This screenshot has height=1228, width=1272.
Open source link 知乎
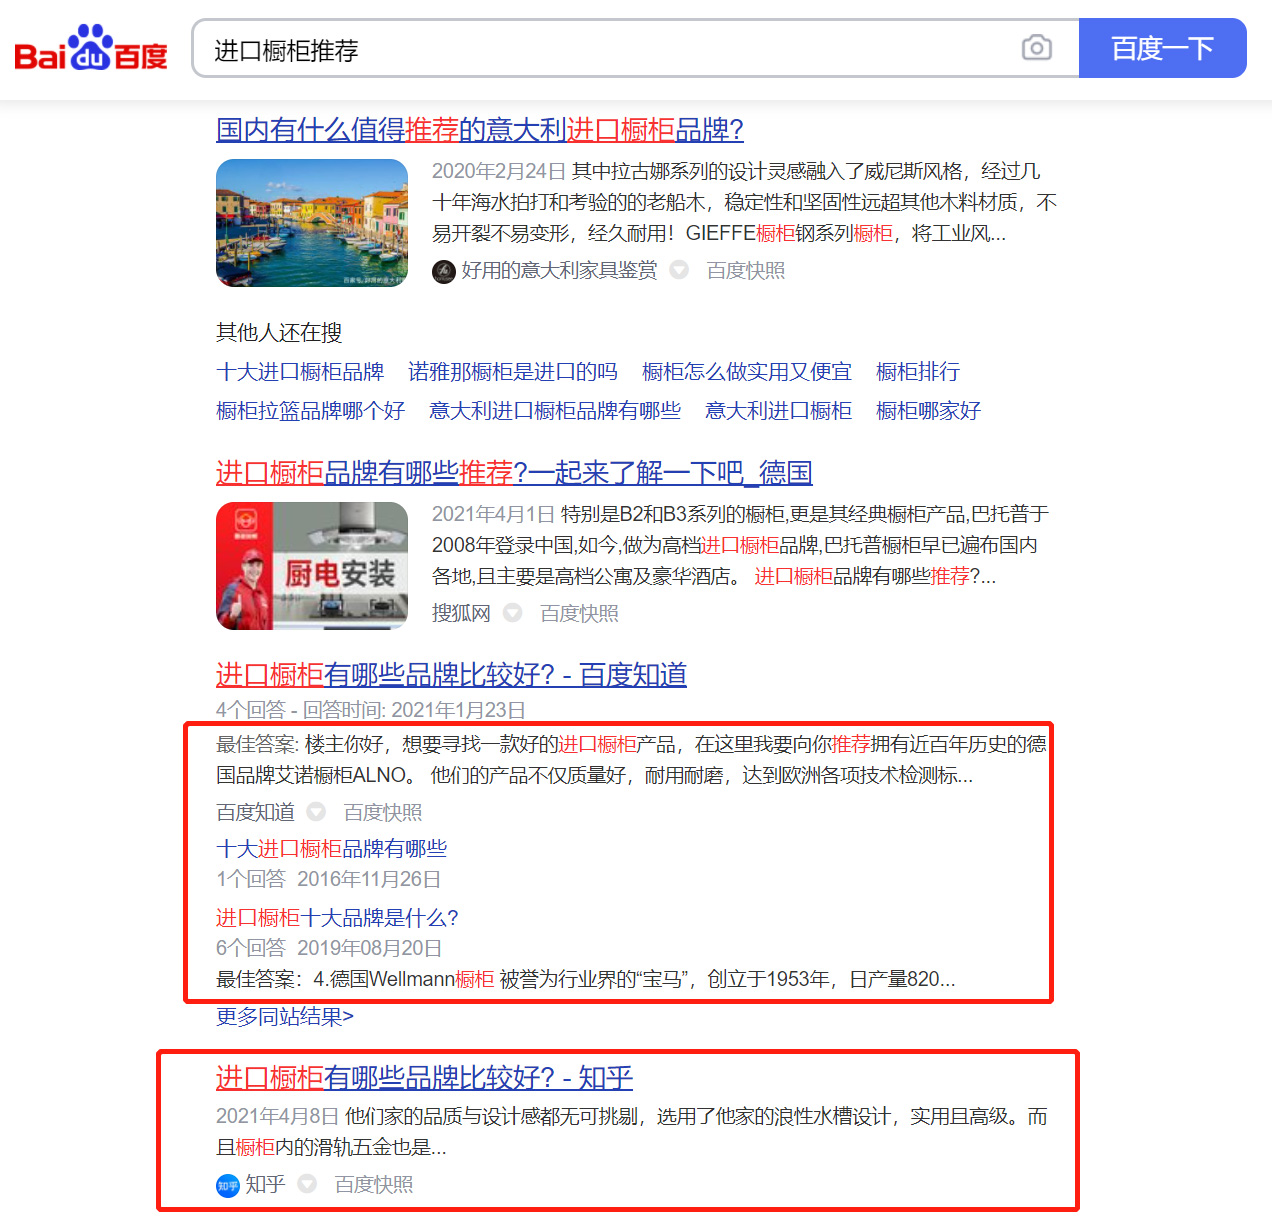(265, 1185)
